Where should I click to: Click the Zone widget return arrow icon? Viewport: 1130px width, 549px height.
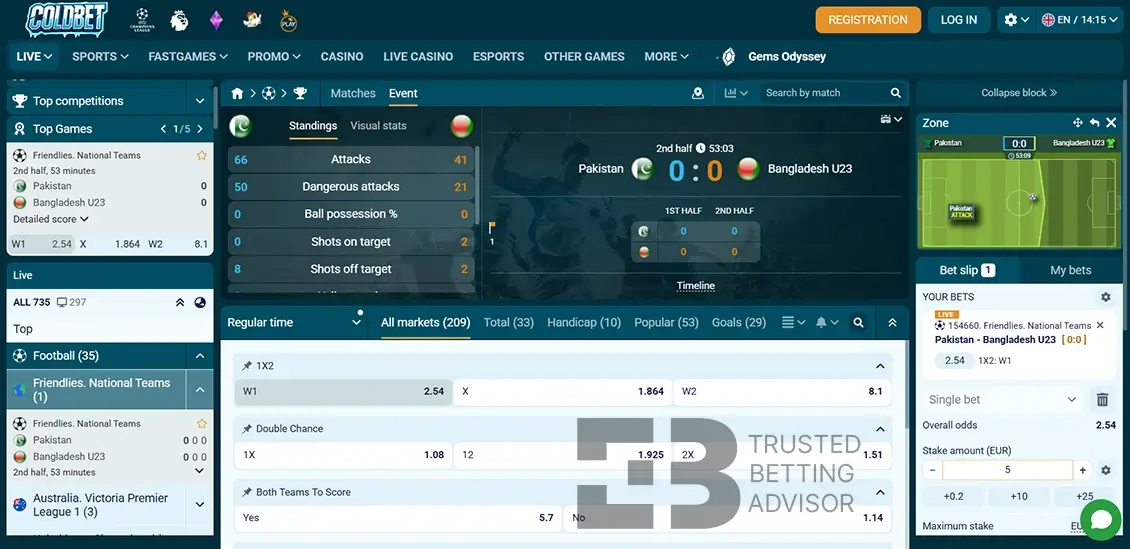1095,122
